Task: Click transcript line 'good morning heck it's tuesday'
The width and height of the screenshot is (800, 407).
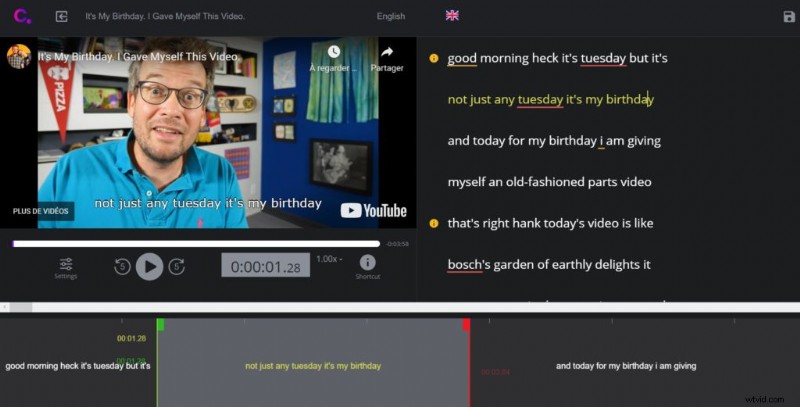Action: point(557,58)
